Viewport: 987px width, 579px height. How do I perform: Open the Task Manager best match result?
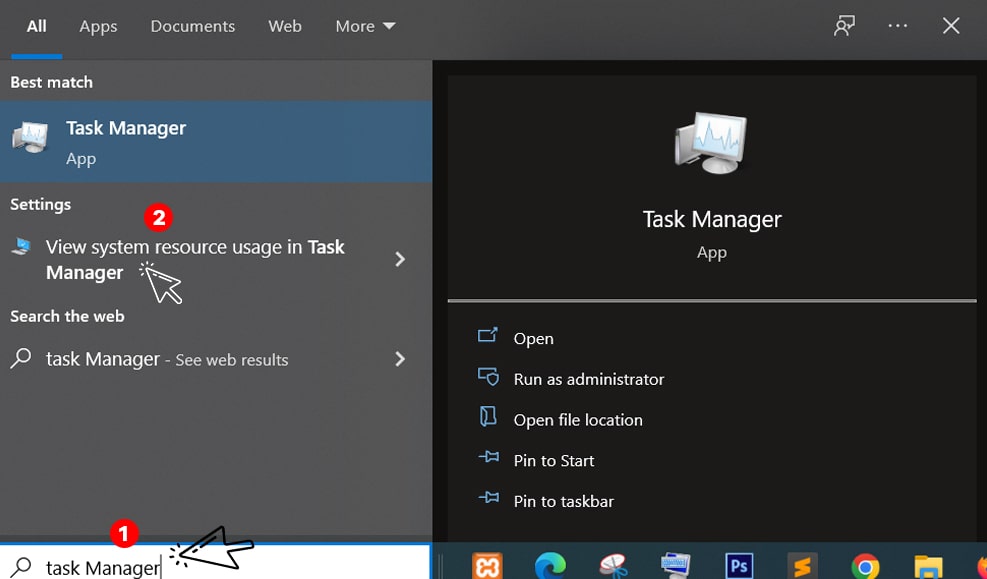216,142
